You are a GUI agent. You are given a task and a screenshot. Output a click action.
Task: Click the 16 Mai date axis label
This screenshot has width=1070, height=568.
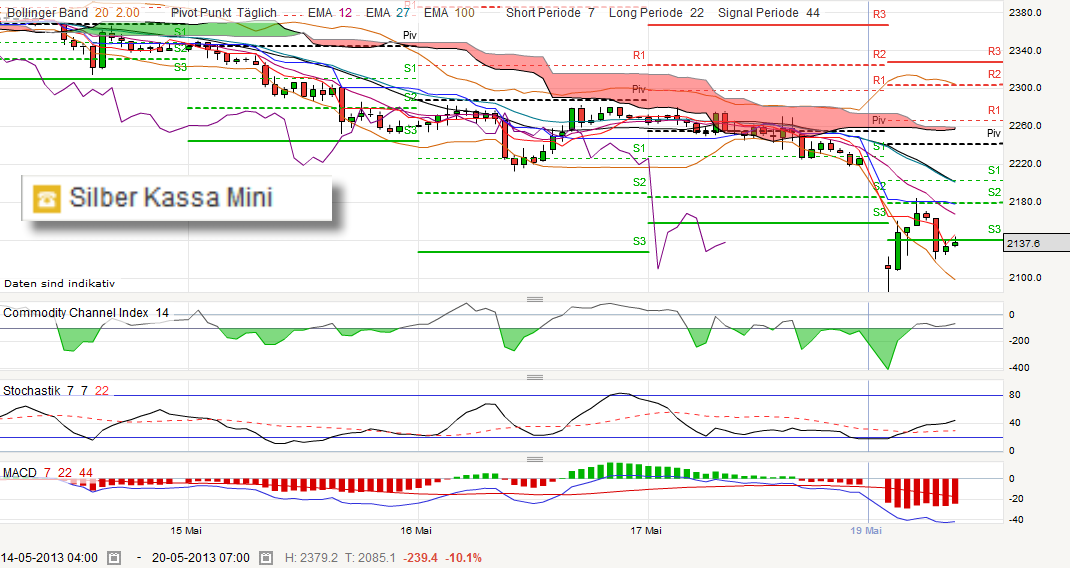point(416,530)
